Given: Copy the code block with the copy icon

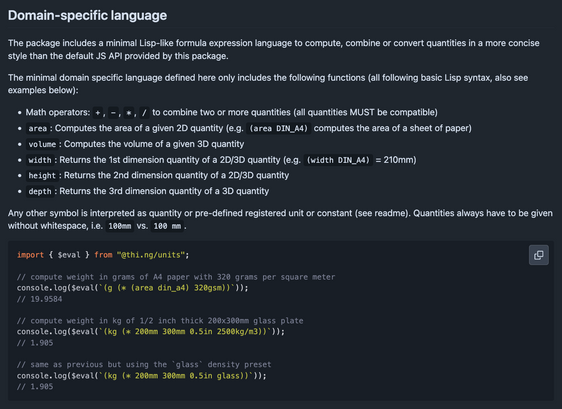Looking at the screenshot, I should [538, 255].
